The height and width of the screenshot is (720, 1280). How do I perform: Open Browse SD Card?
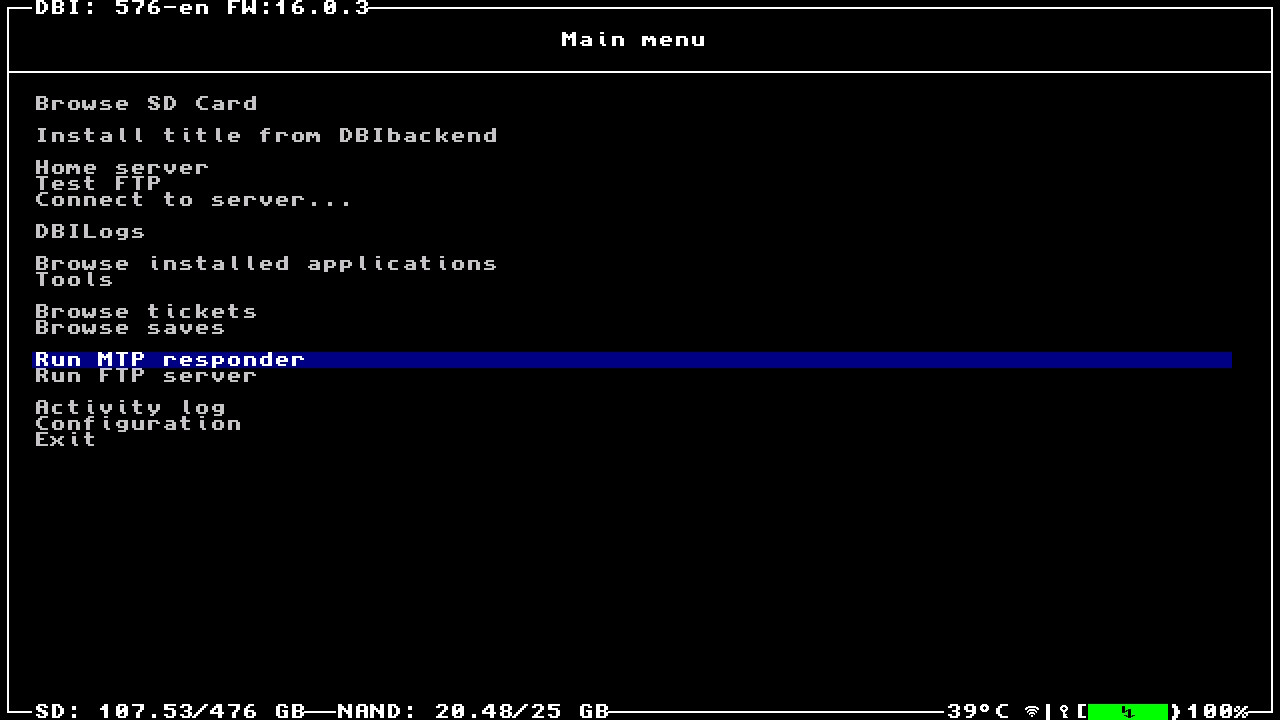point(146,103)
